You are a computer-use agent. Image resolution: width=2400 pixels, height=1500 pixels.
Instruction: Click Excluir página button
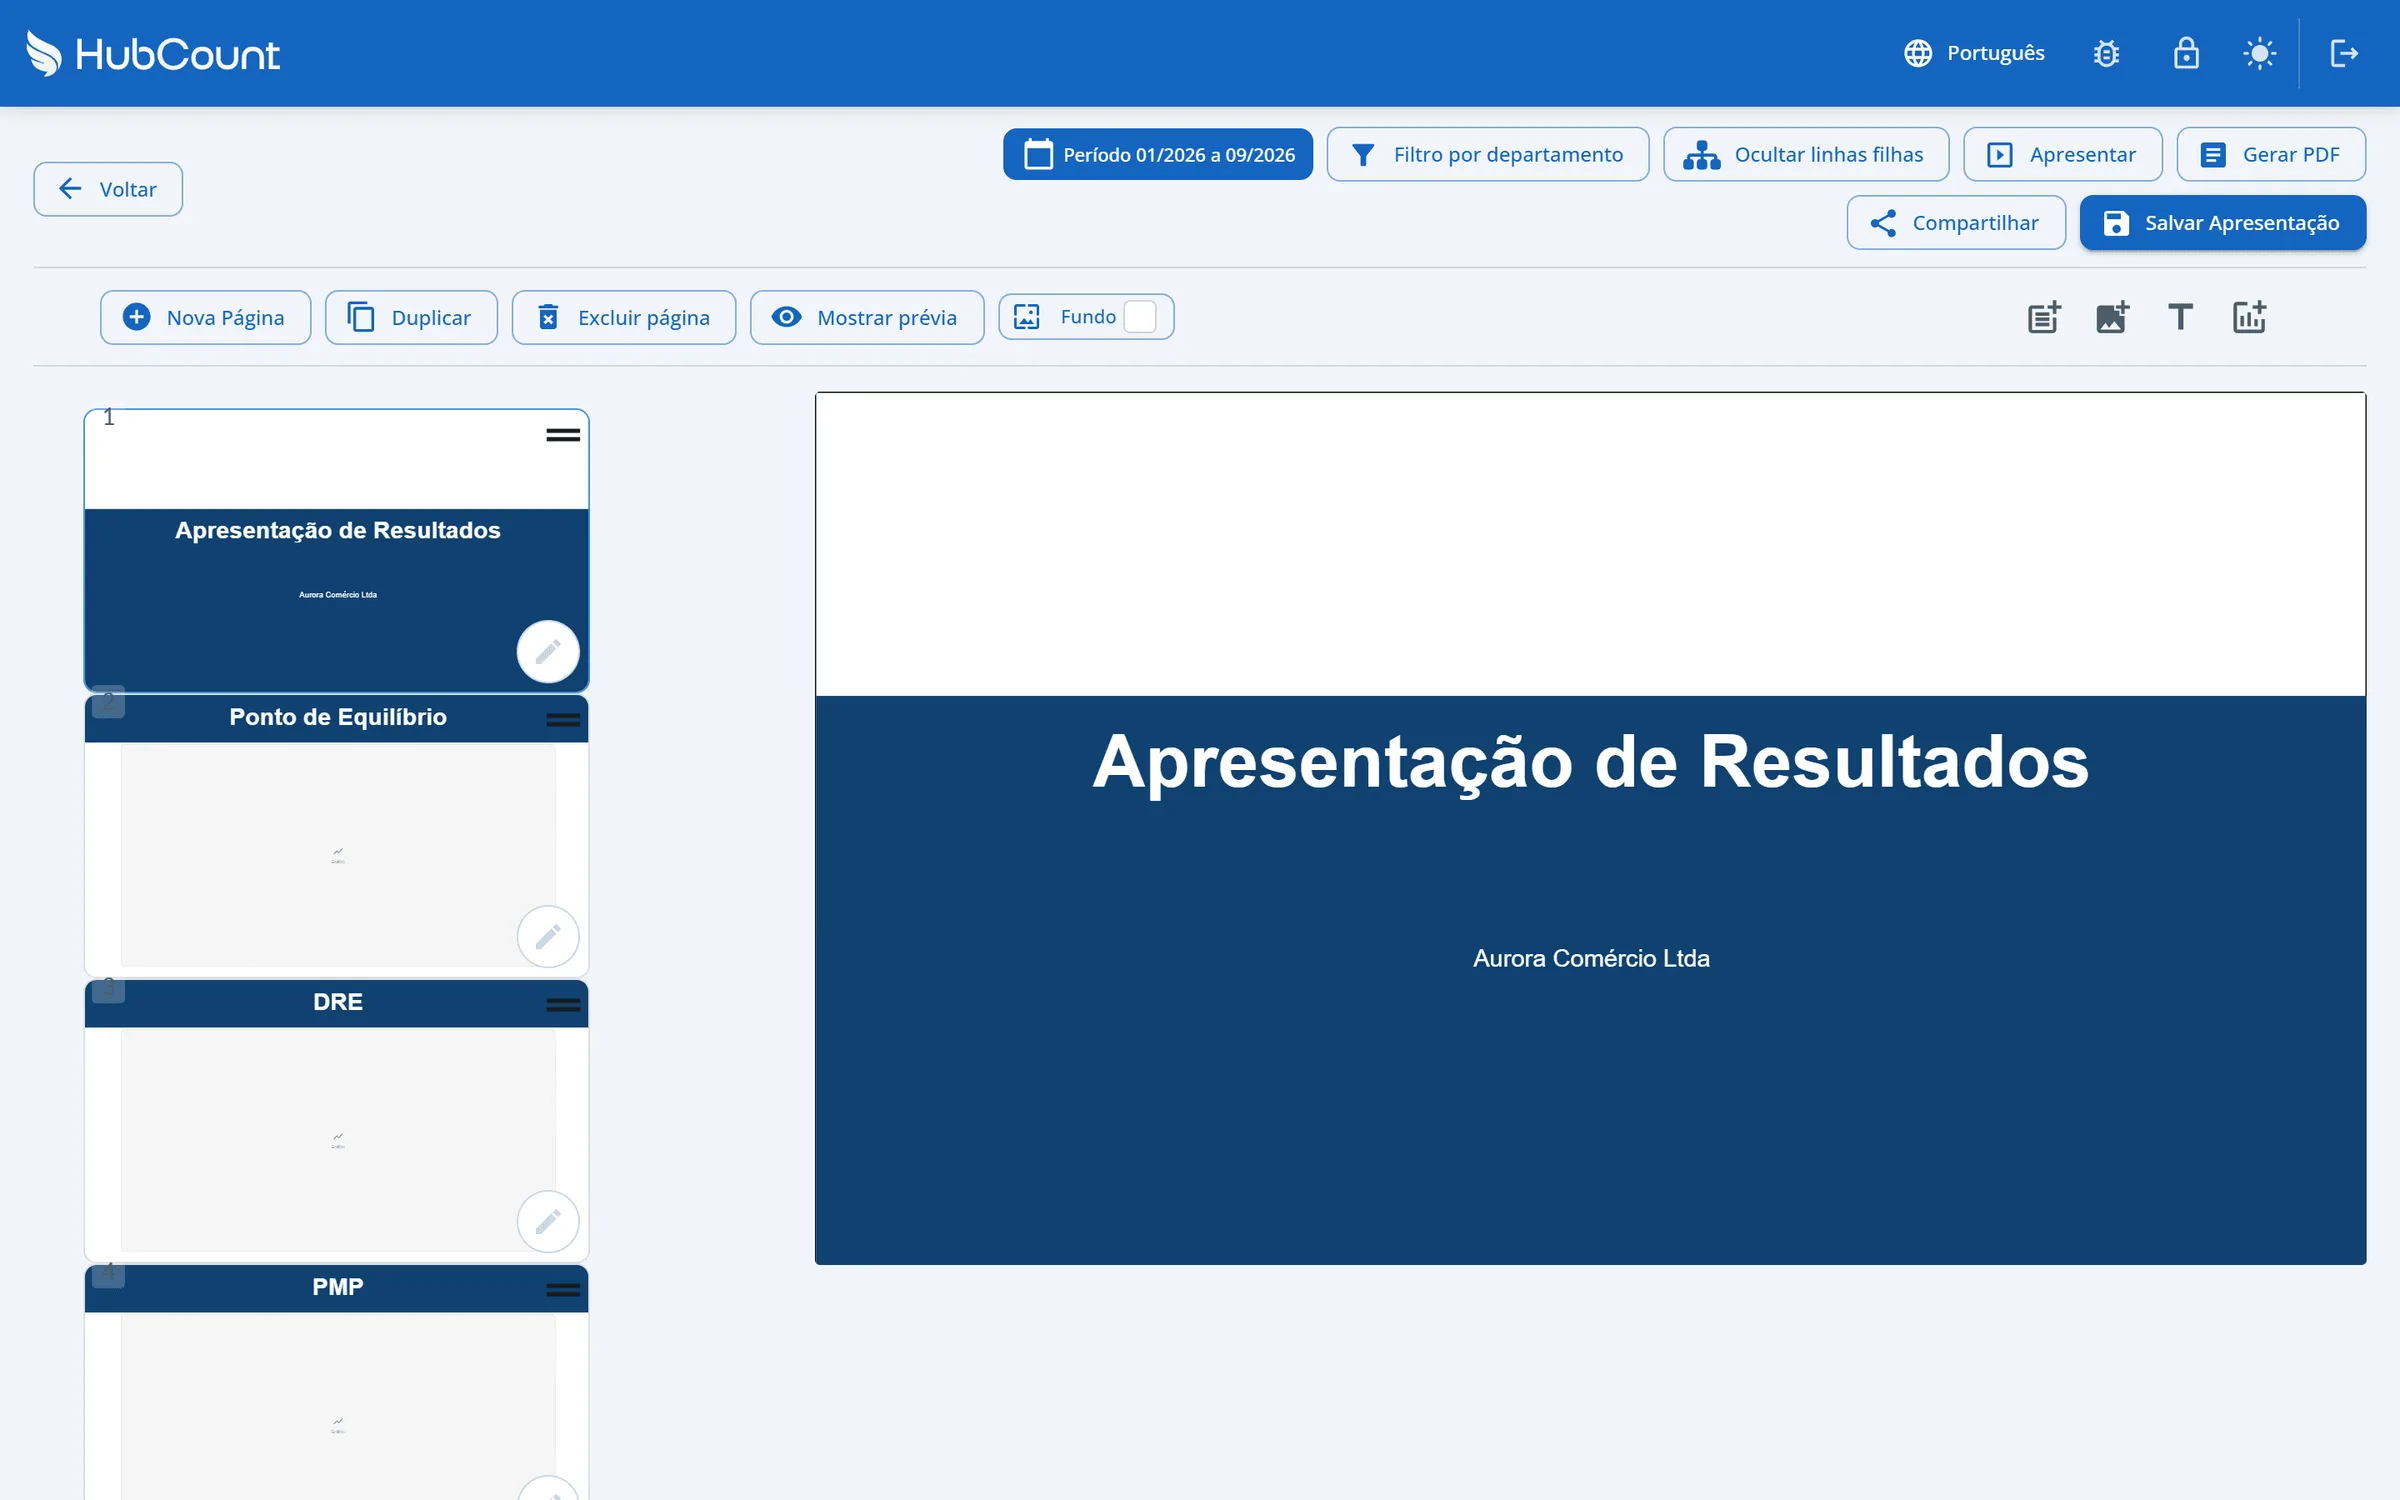tap(624, 317)
